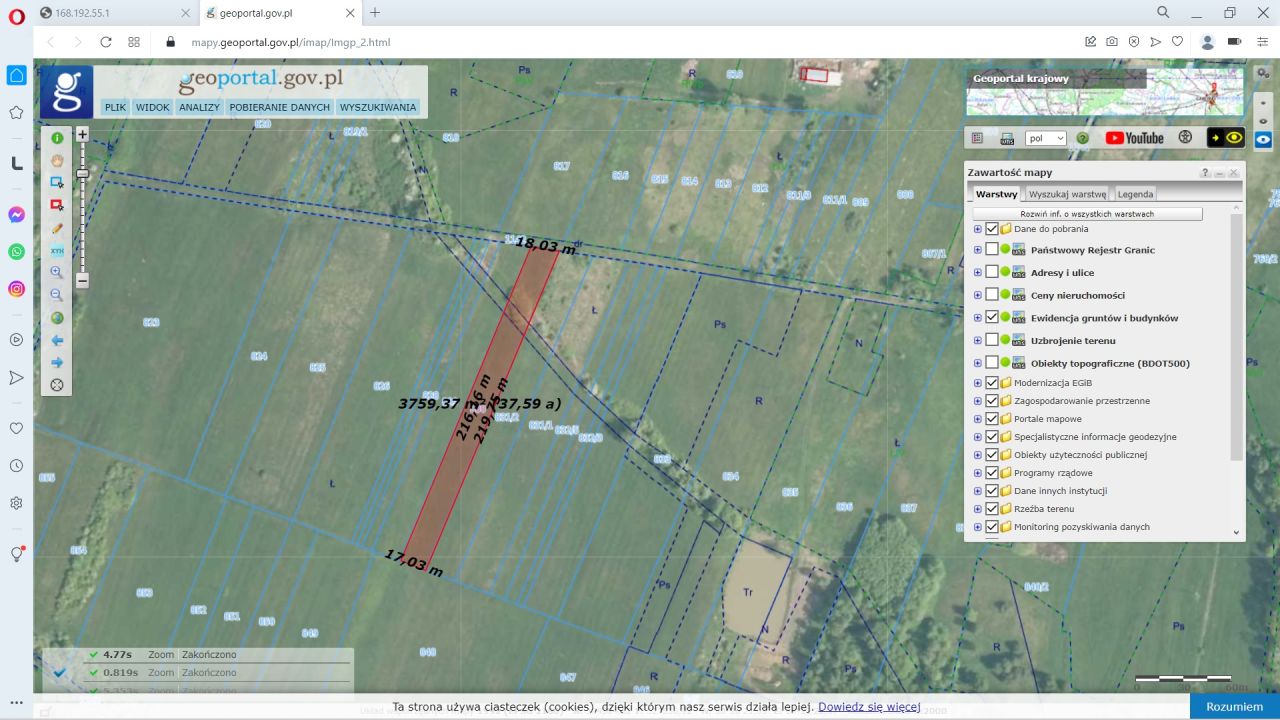1280x720 pixels.
Task: Expand the Rzeźba terenu tree node
Action: click(978, 509)
